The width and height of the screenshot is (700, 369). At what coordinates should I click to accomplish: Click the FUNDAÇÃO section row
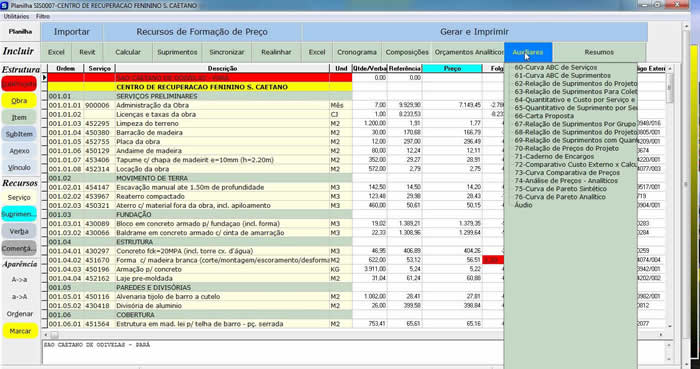coord(200,215)
